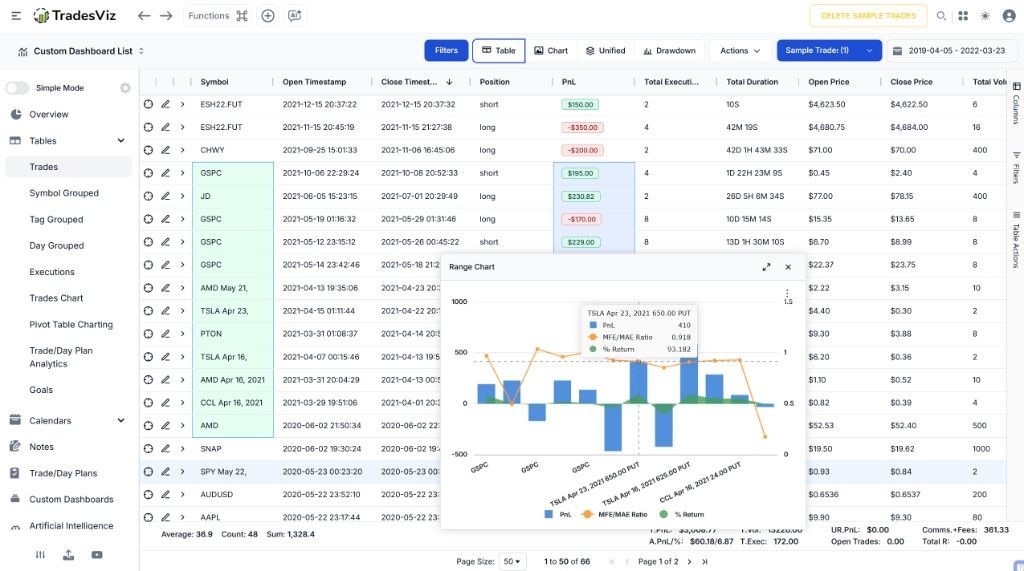The height and width of the screenshot is (571, 1024).
Task: Expand the AUDUSD trade row chevron
Action: coord(182,494)
